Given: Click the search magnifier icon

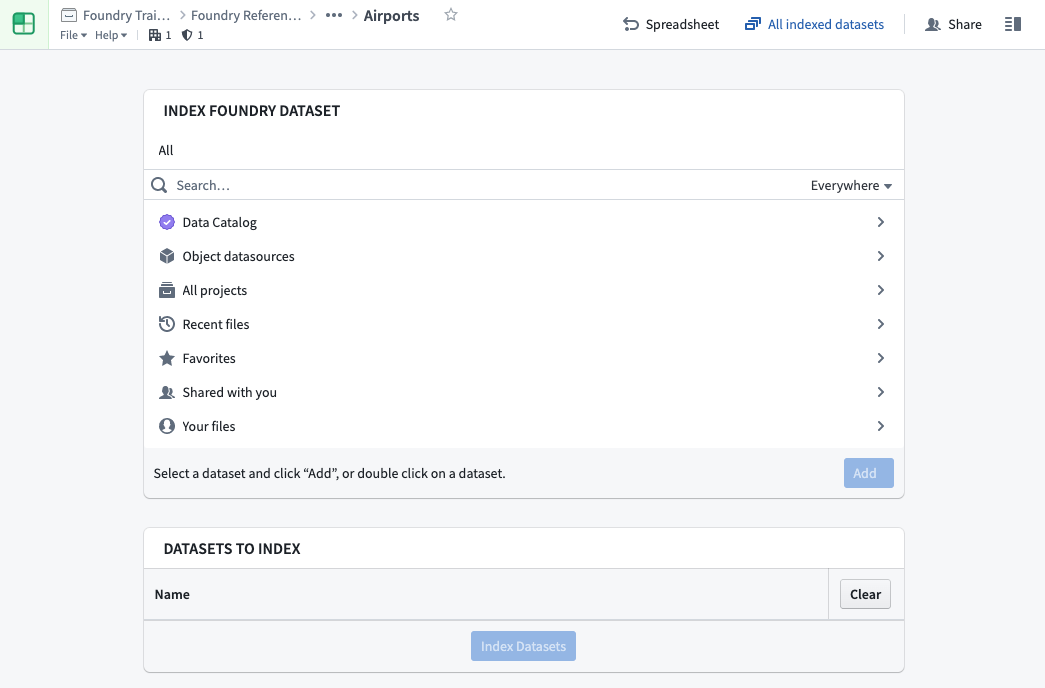Looking at the screenshot, I should tap(159, 185).
